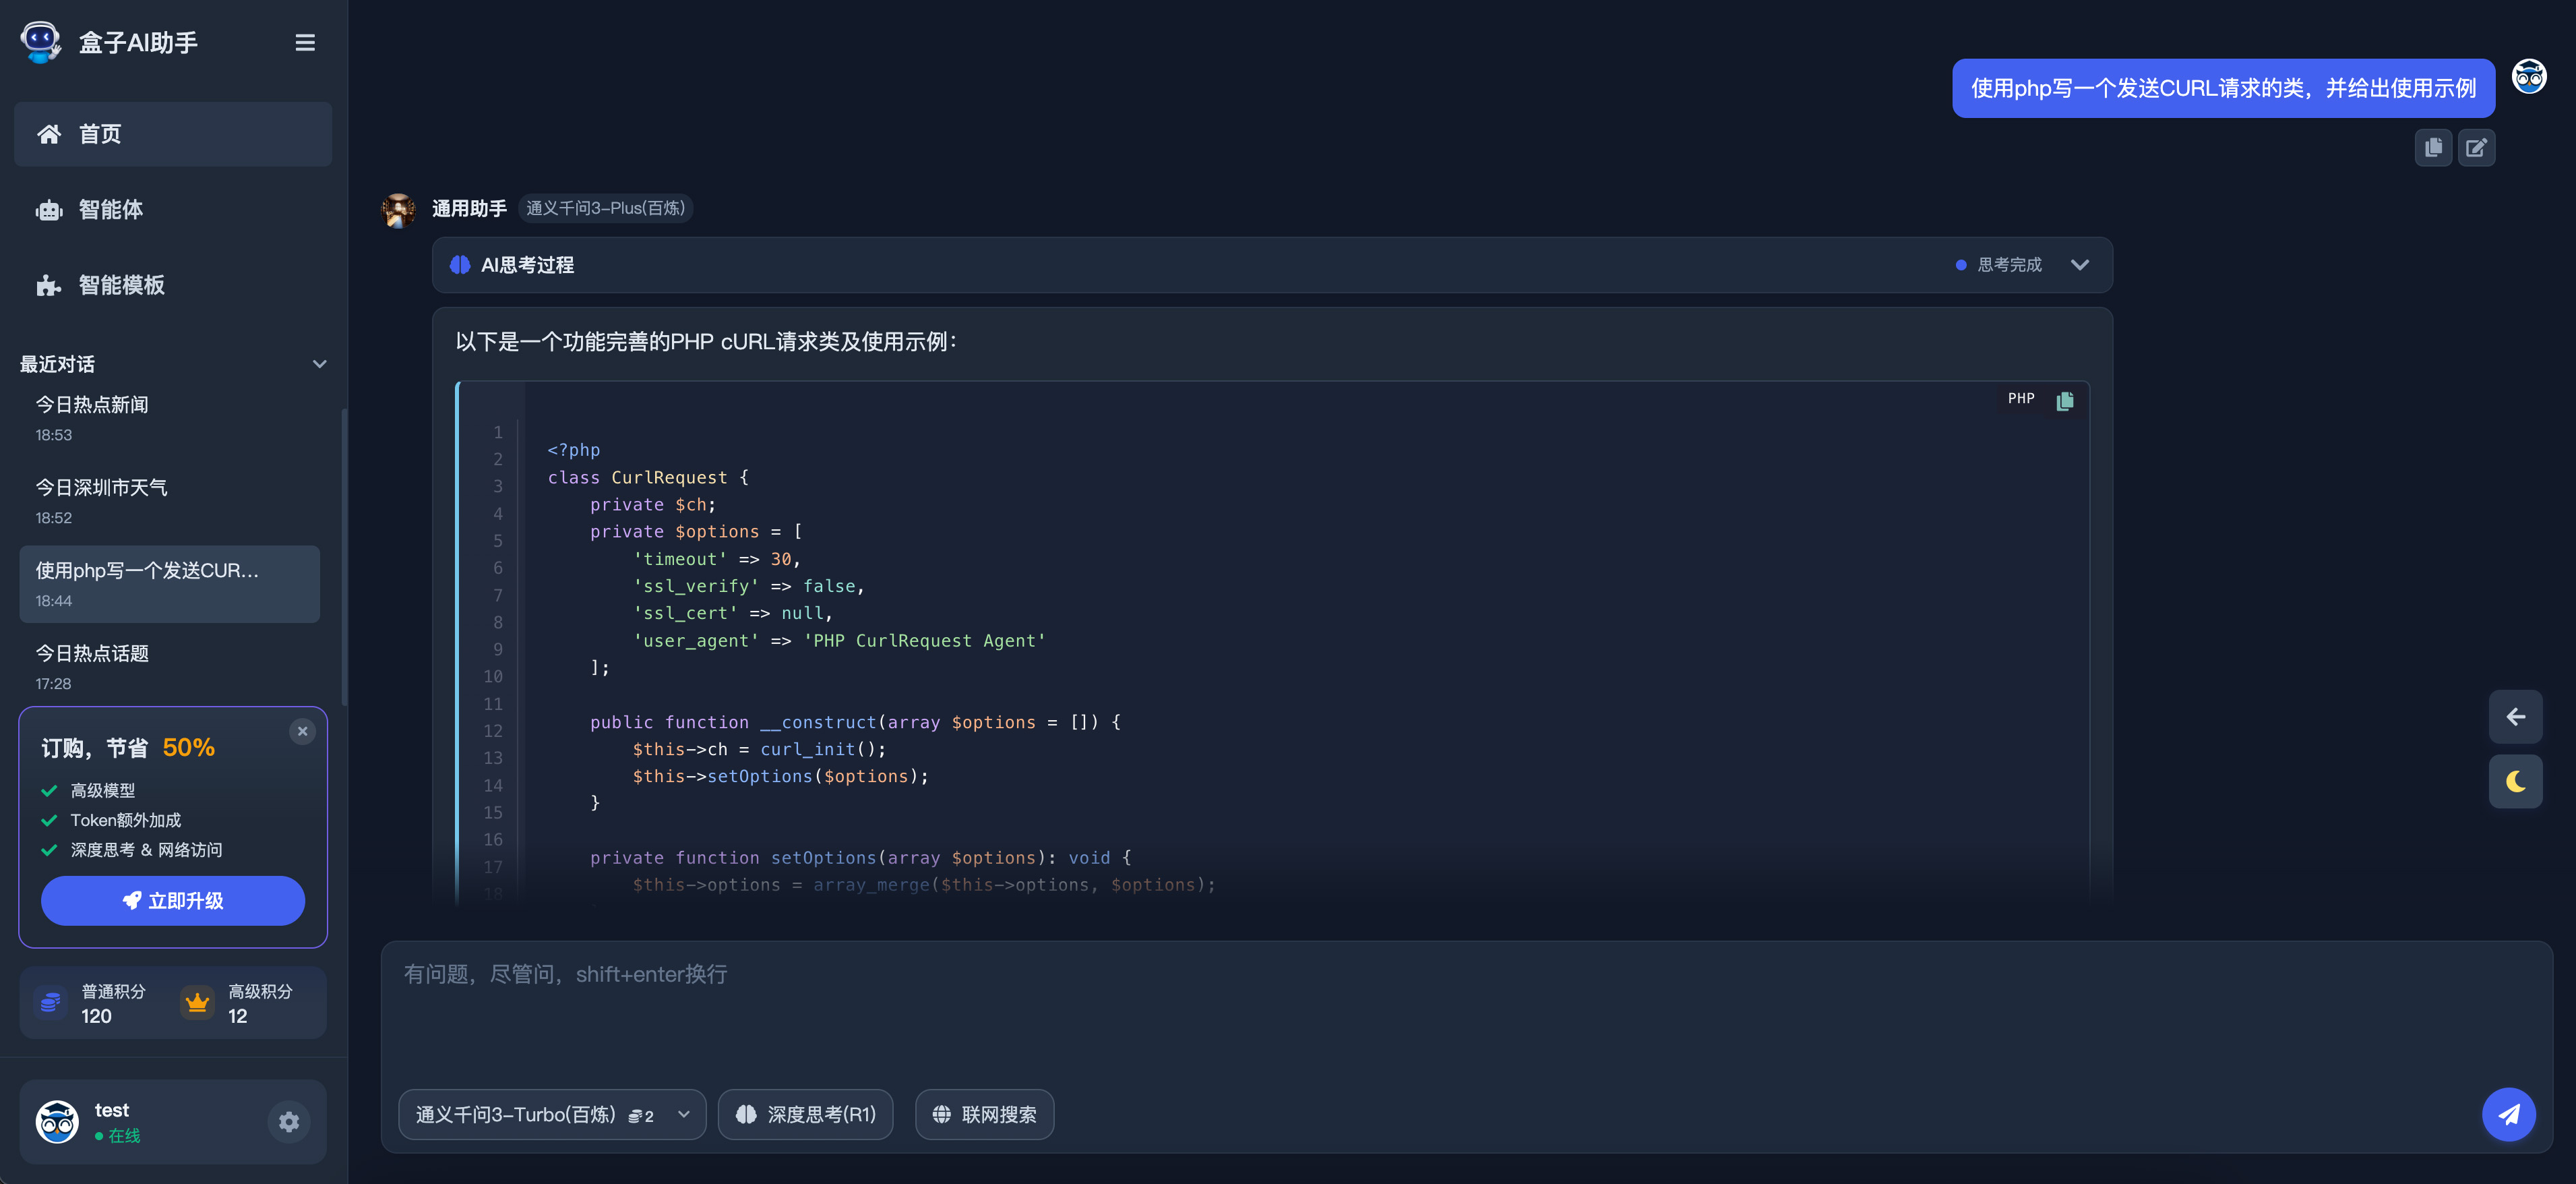Select the 使用php写一个发送CUR... conversation
Screen dimensions: 2576x1184
(x=170, y=584)
